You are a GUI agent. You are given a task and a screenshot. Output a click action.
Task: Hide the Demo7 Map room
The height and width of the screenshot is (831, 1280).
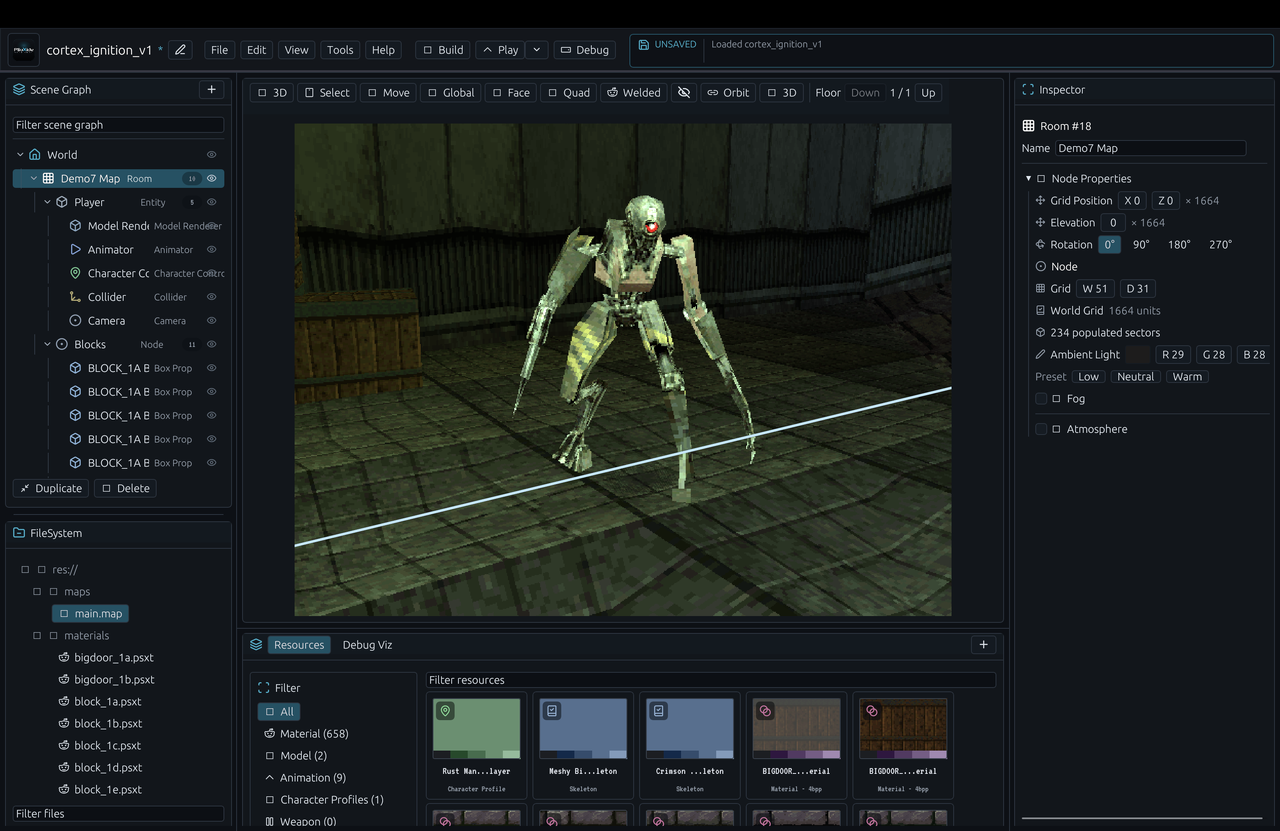[x=212, y=178]
